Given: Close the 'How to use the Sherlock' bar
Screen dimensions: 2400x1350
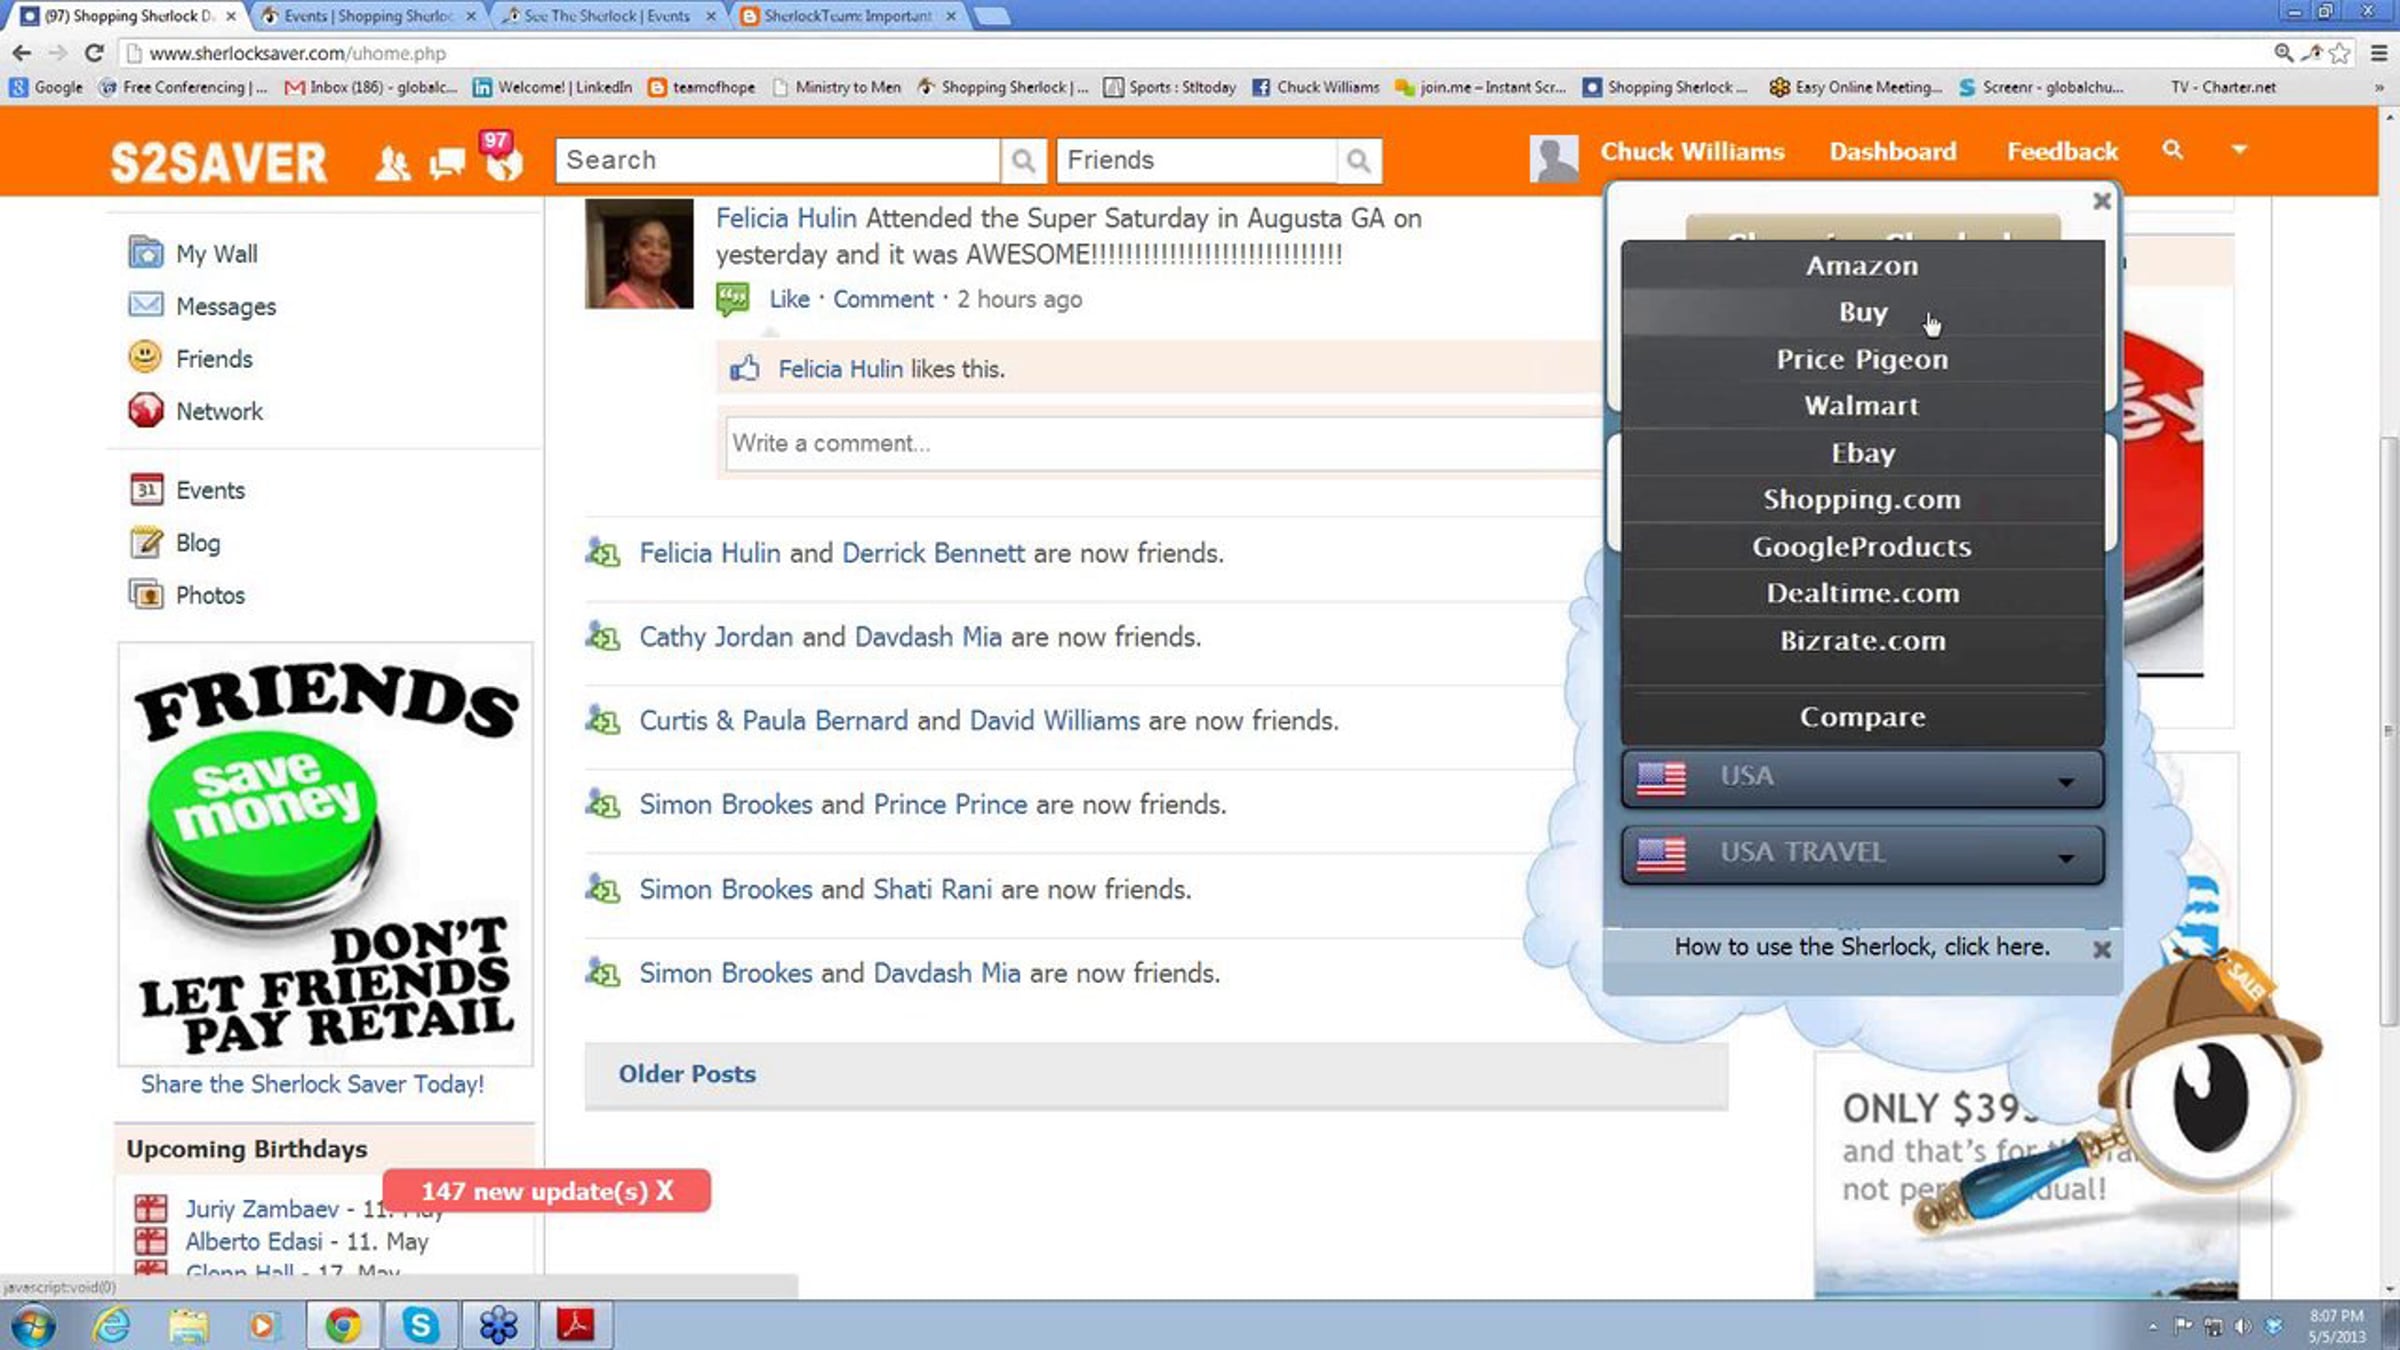Looking at the screenshot, I should 2102,949.
